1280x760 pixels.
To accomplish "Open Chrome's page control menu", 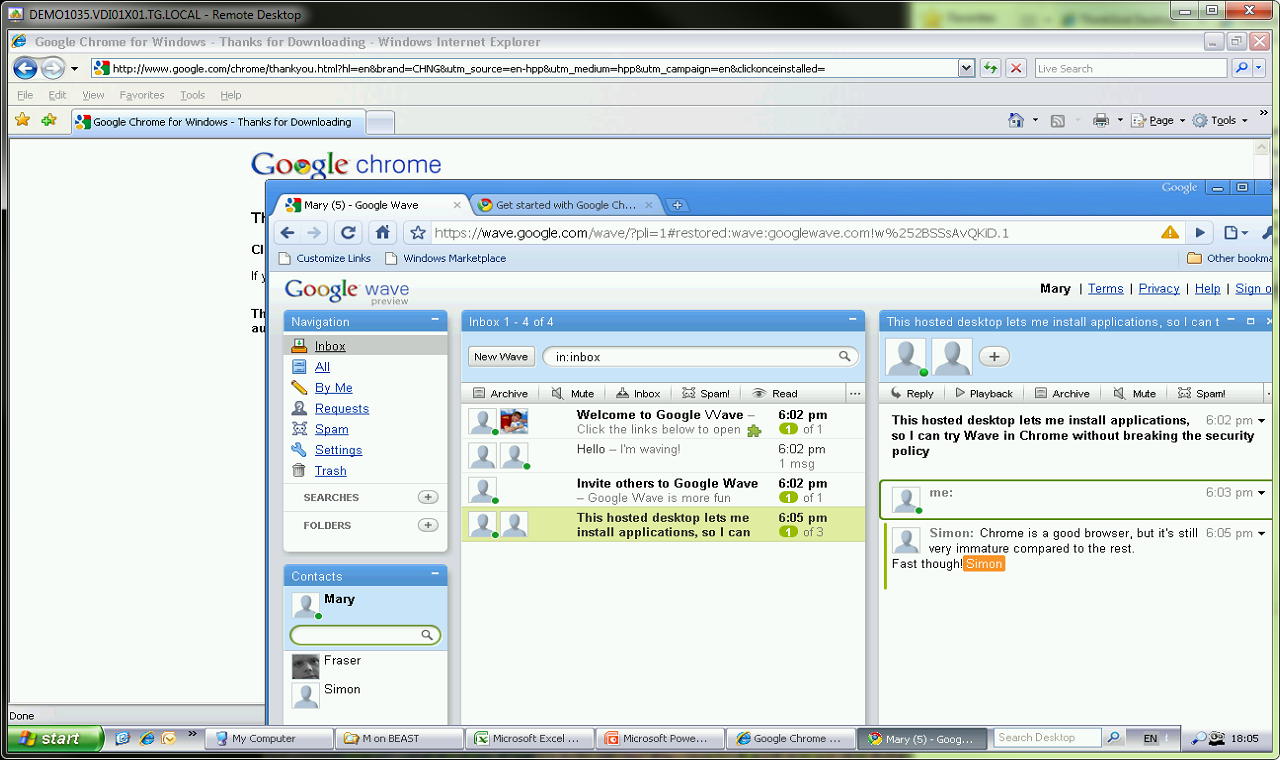I will click(1236, 233).
